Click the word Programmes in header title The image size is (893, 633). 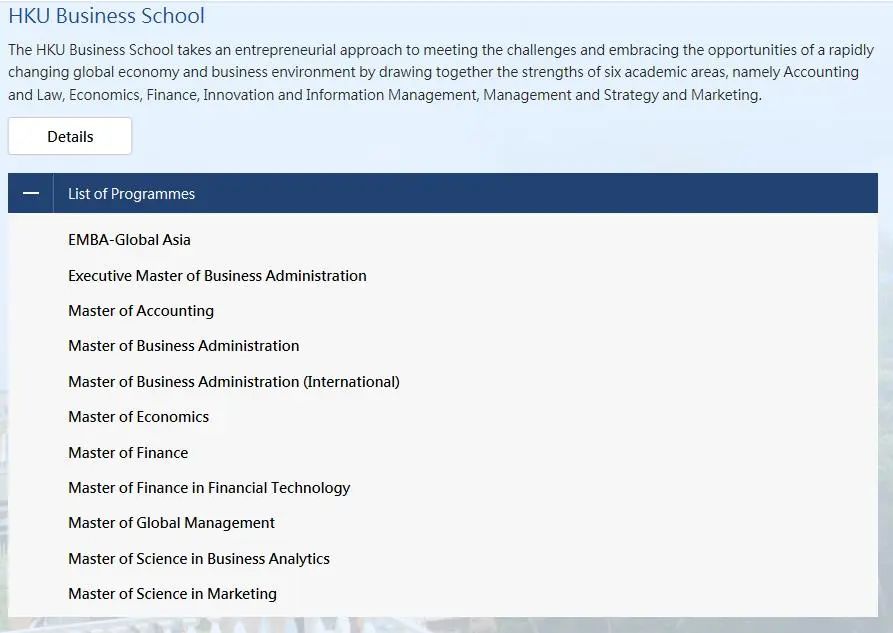(x=153, y=194)
